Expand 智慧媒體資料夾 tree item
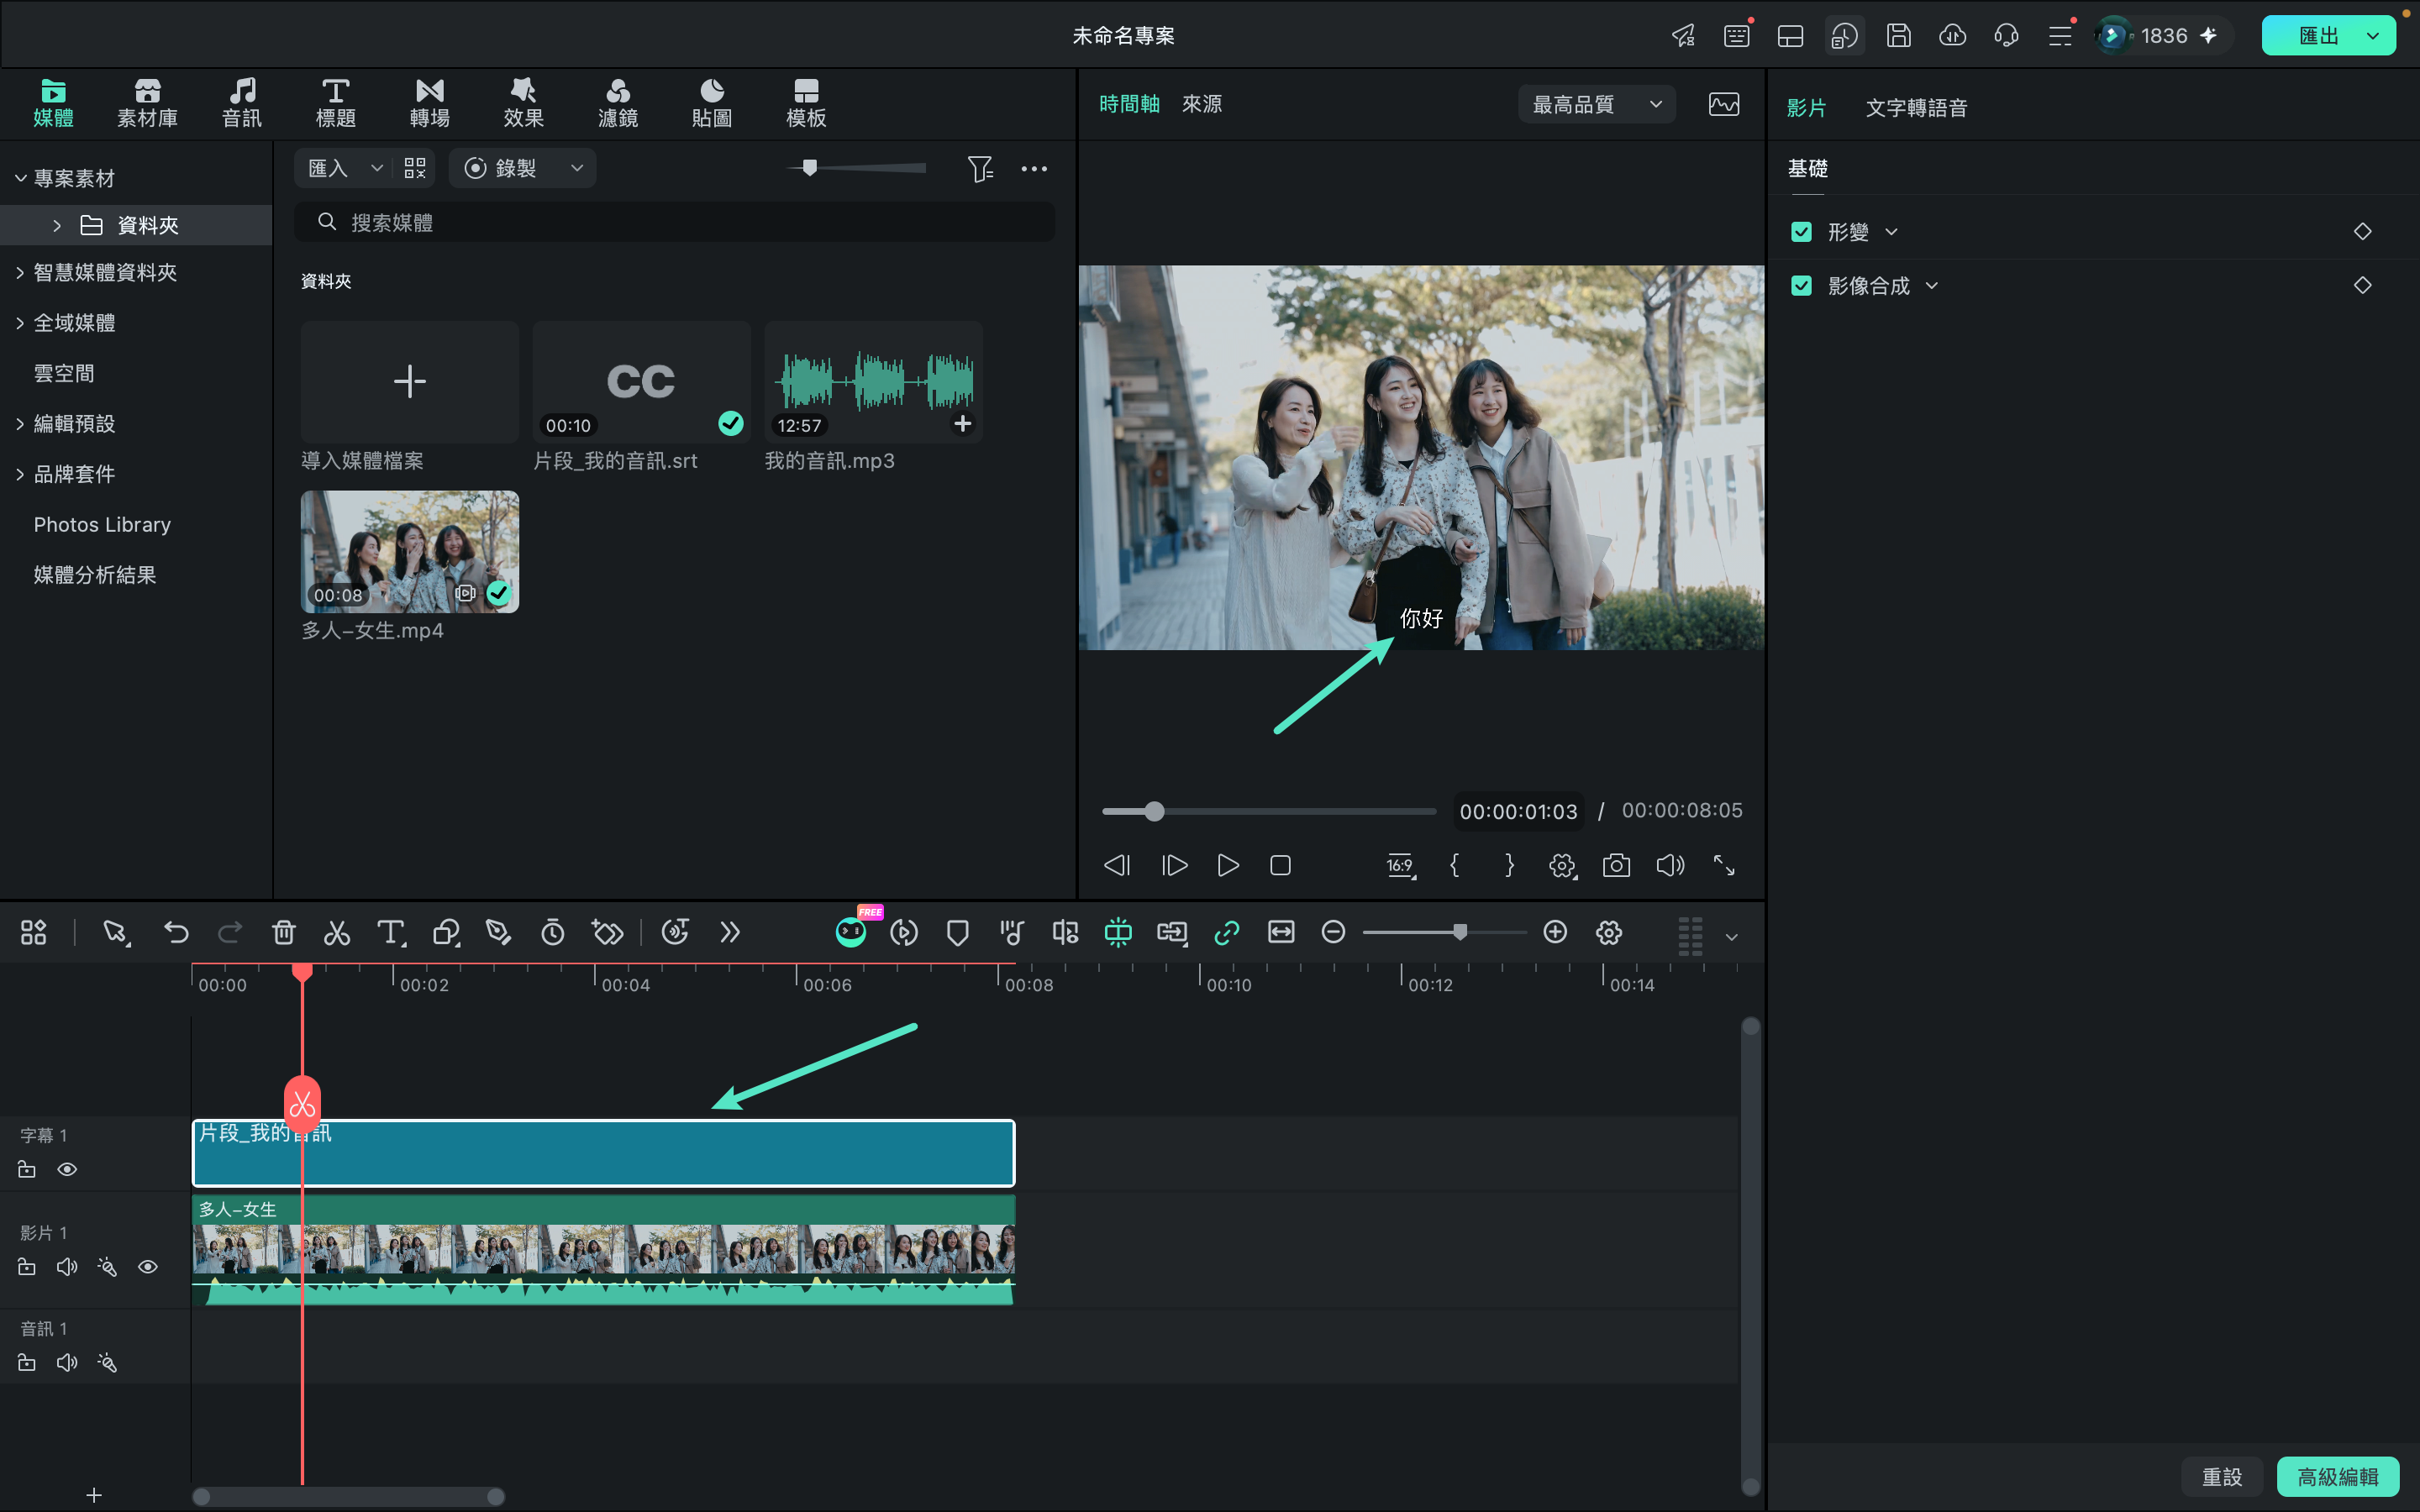Image resolution: width=2420 pixels, height=1512 pixels. click(20, 273)
